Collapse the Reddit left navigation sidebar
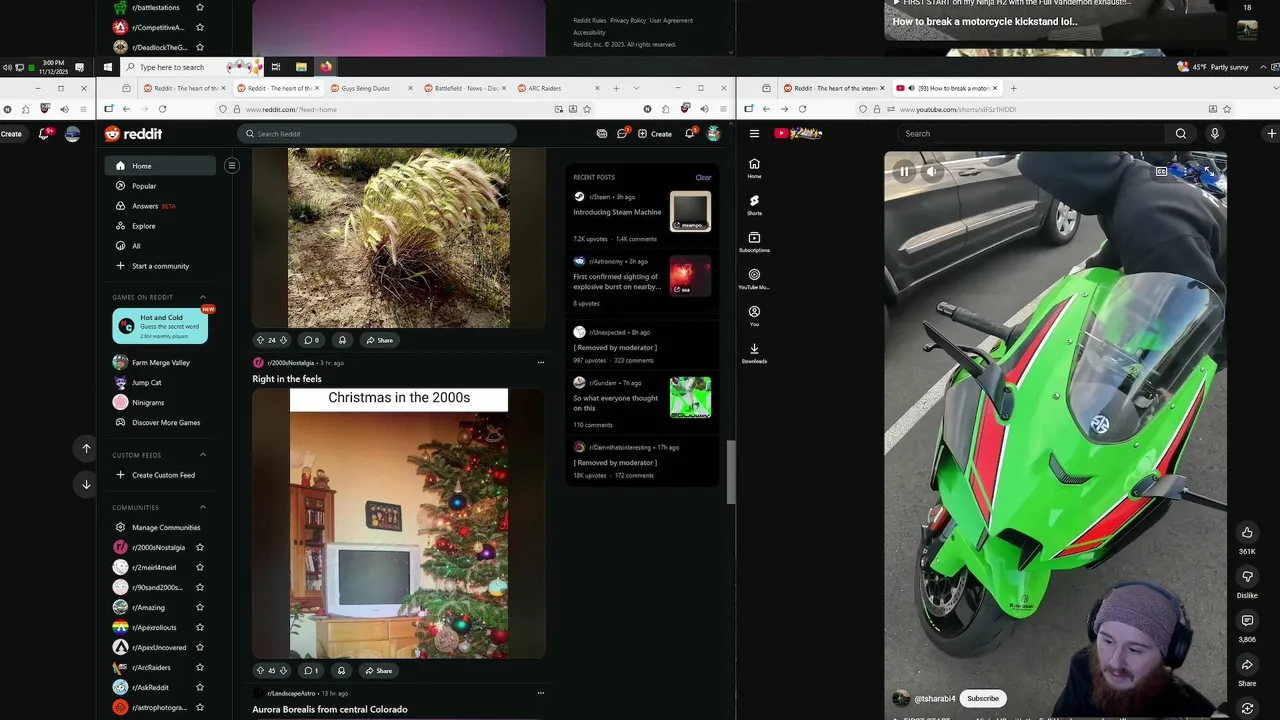Viewport: 1280px width, 720px height. click(x=231, y=165)
